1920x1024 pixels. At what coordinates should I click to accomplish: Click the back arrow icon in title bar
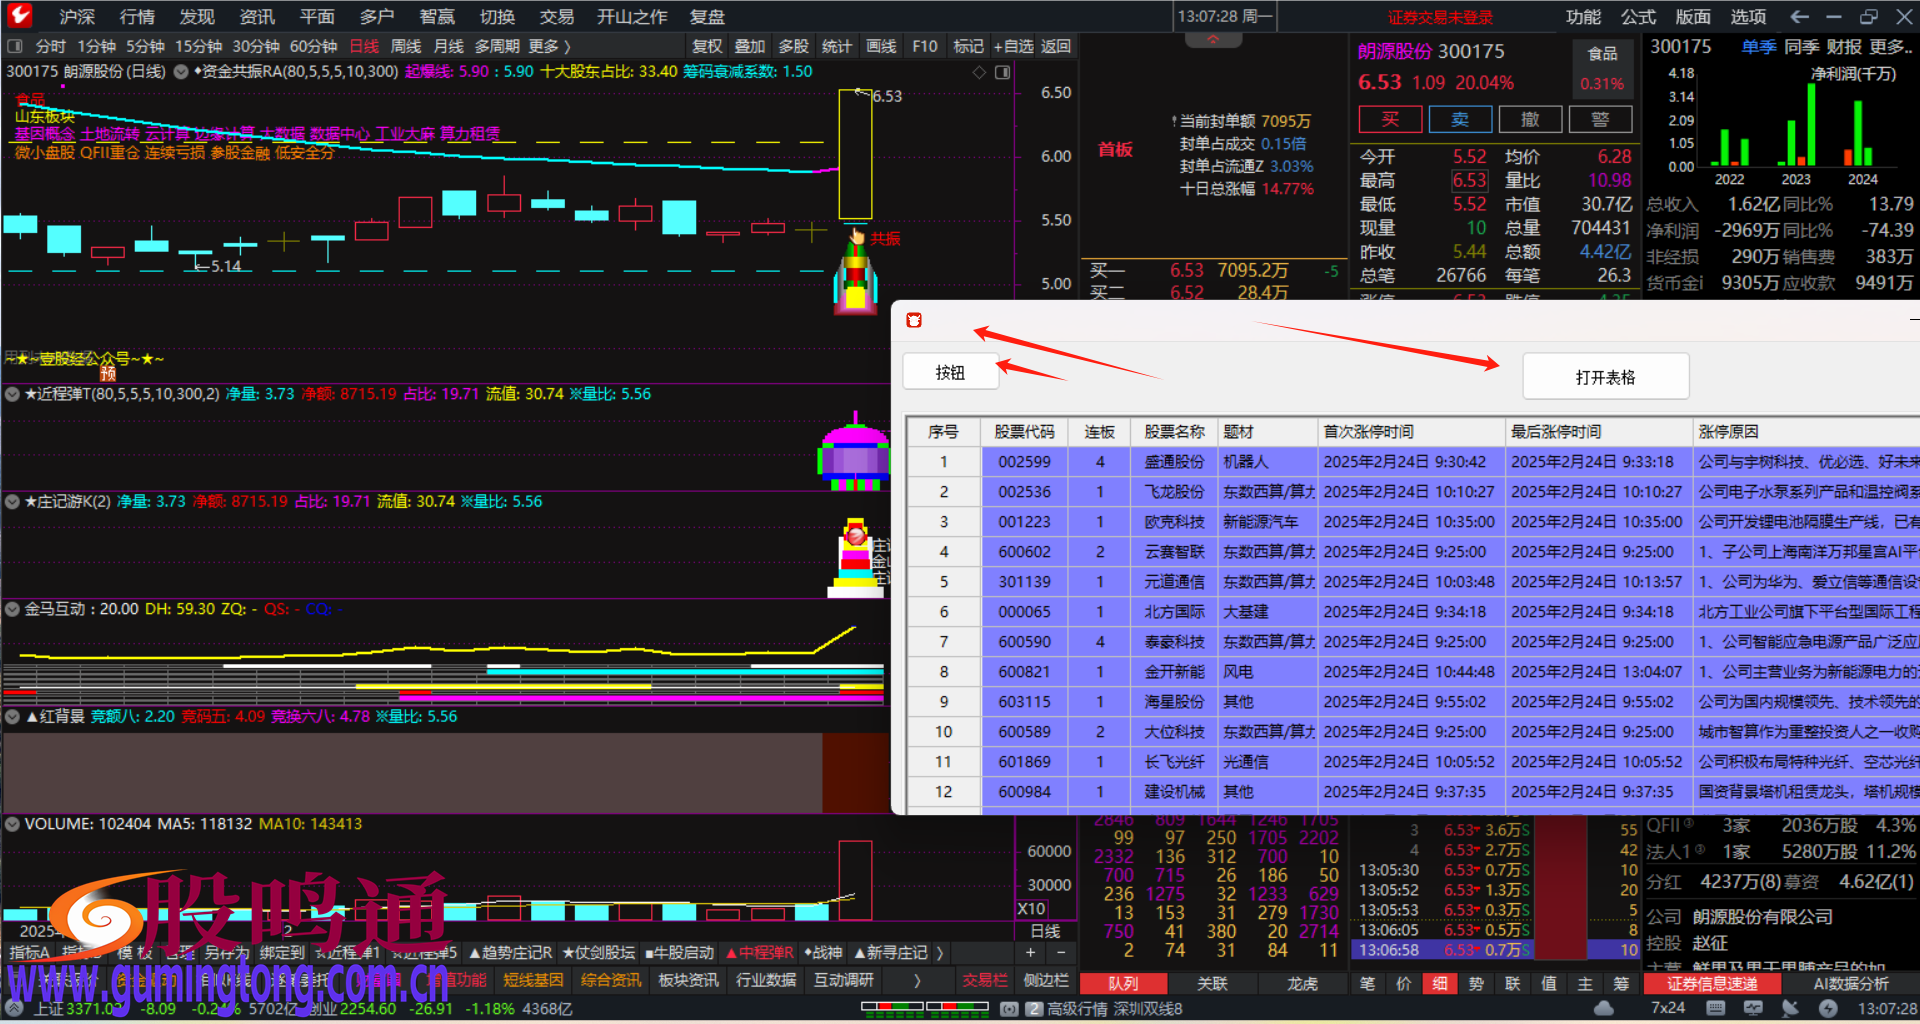pos(1799,16)
